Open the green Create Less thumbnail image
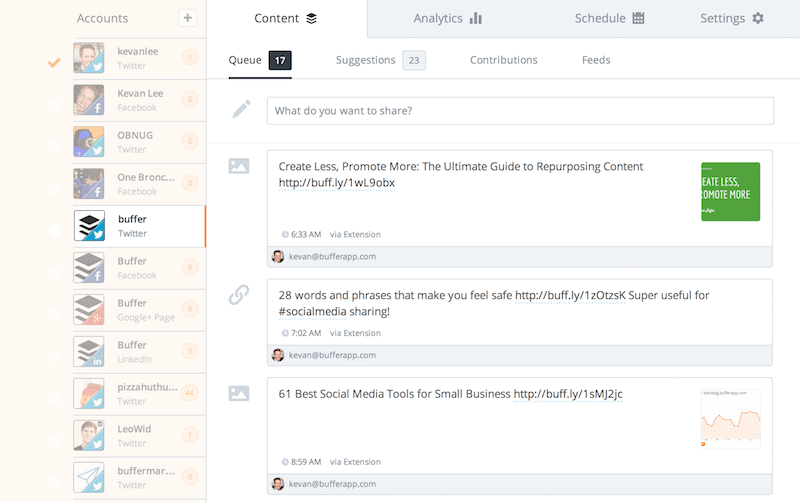Screen dimensions: 800x502 click(730, 191)
